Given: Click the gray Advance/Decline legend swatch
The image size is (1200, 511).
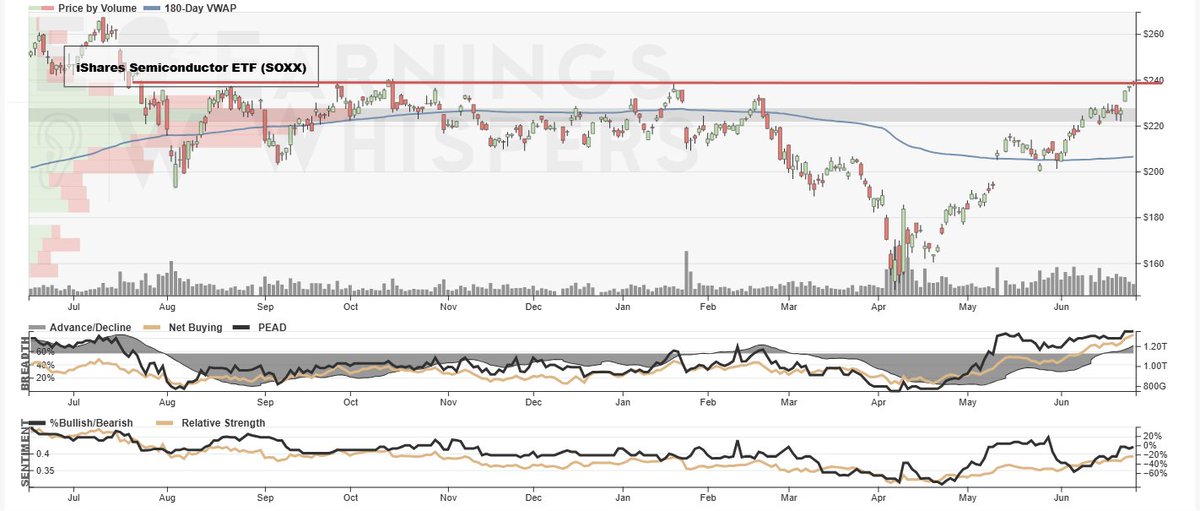Looking at the screenshot, I should [36, 327].
